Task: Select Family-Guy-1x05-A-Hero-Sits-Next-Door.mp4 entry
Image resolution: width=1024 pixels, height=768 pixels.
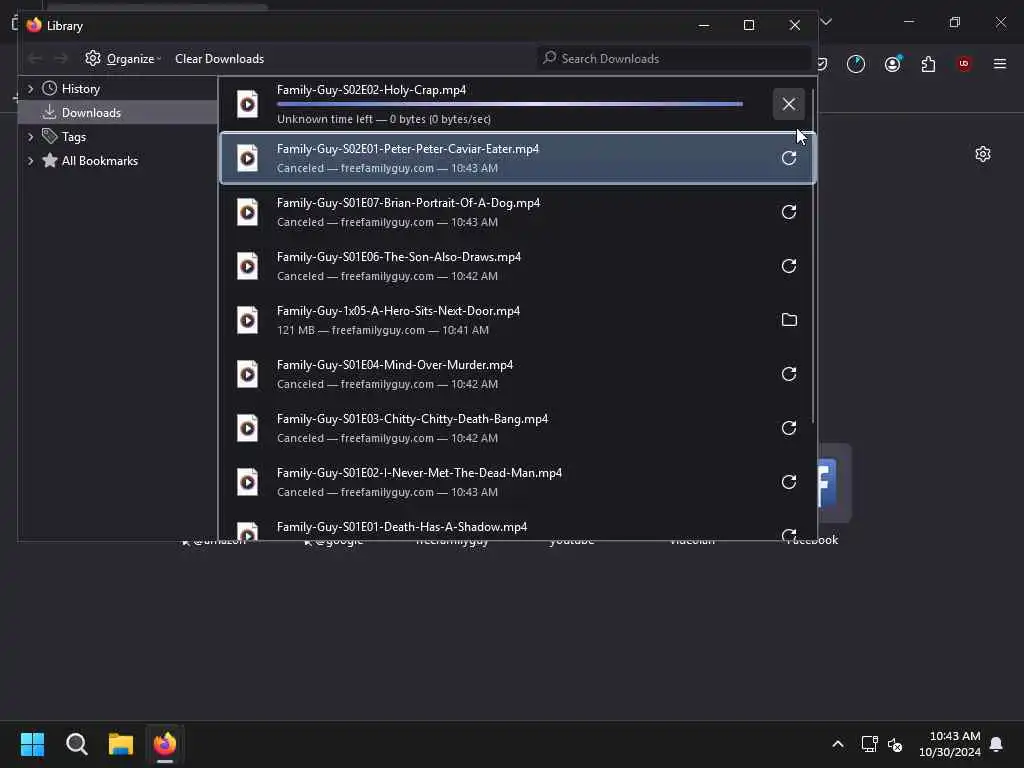Action: 517,320
